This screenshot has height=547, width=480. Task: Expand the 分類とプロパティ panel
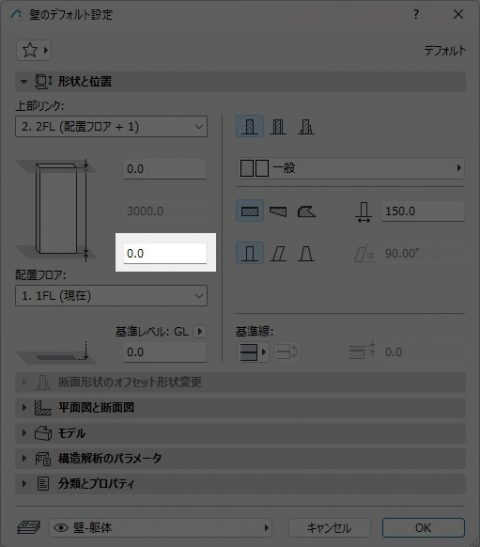click(240, 484)
